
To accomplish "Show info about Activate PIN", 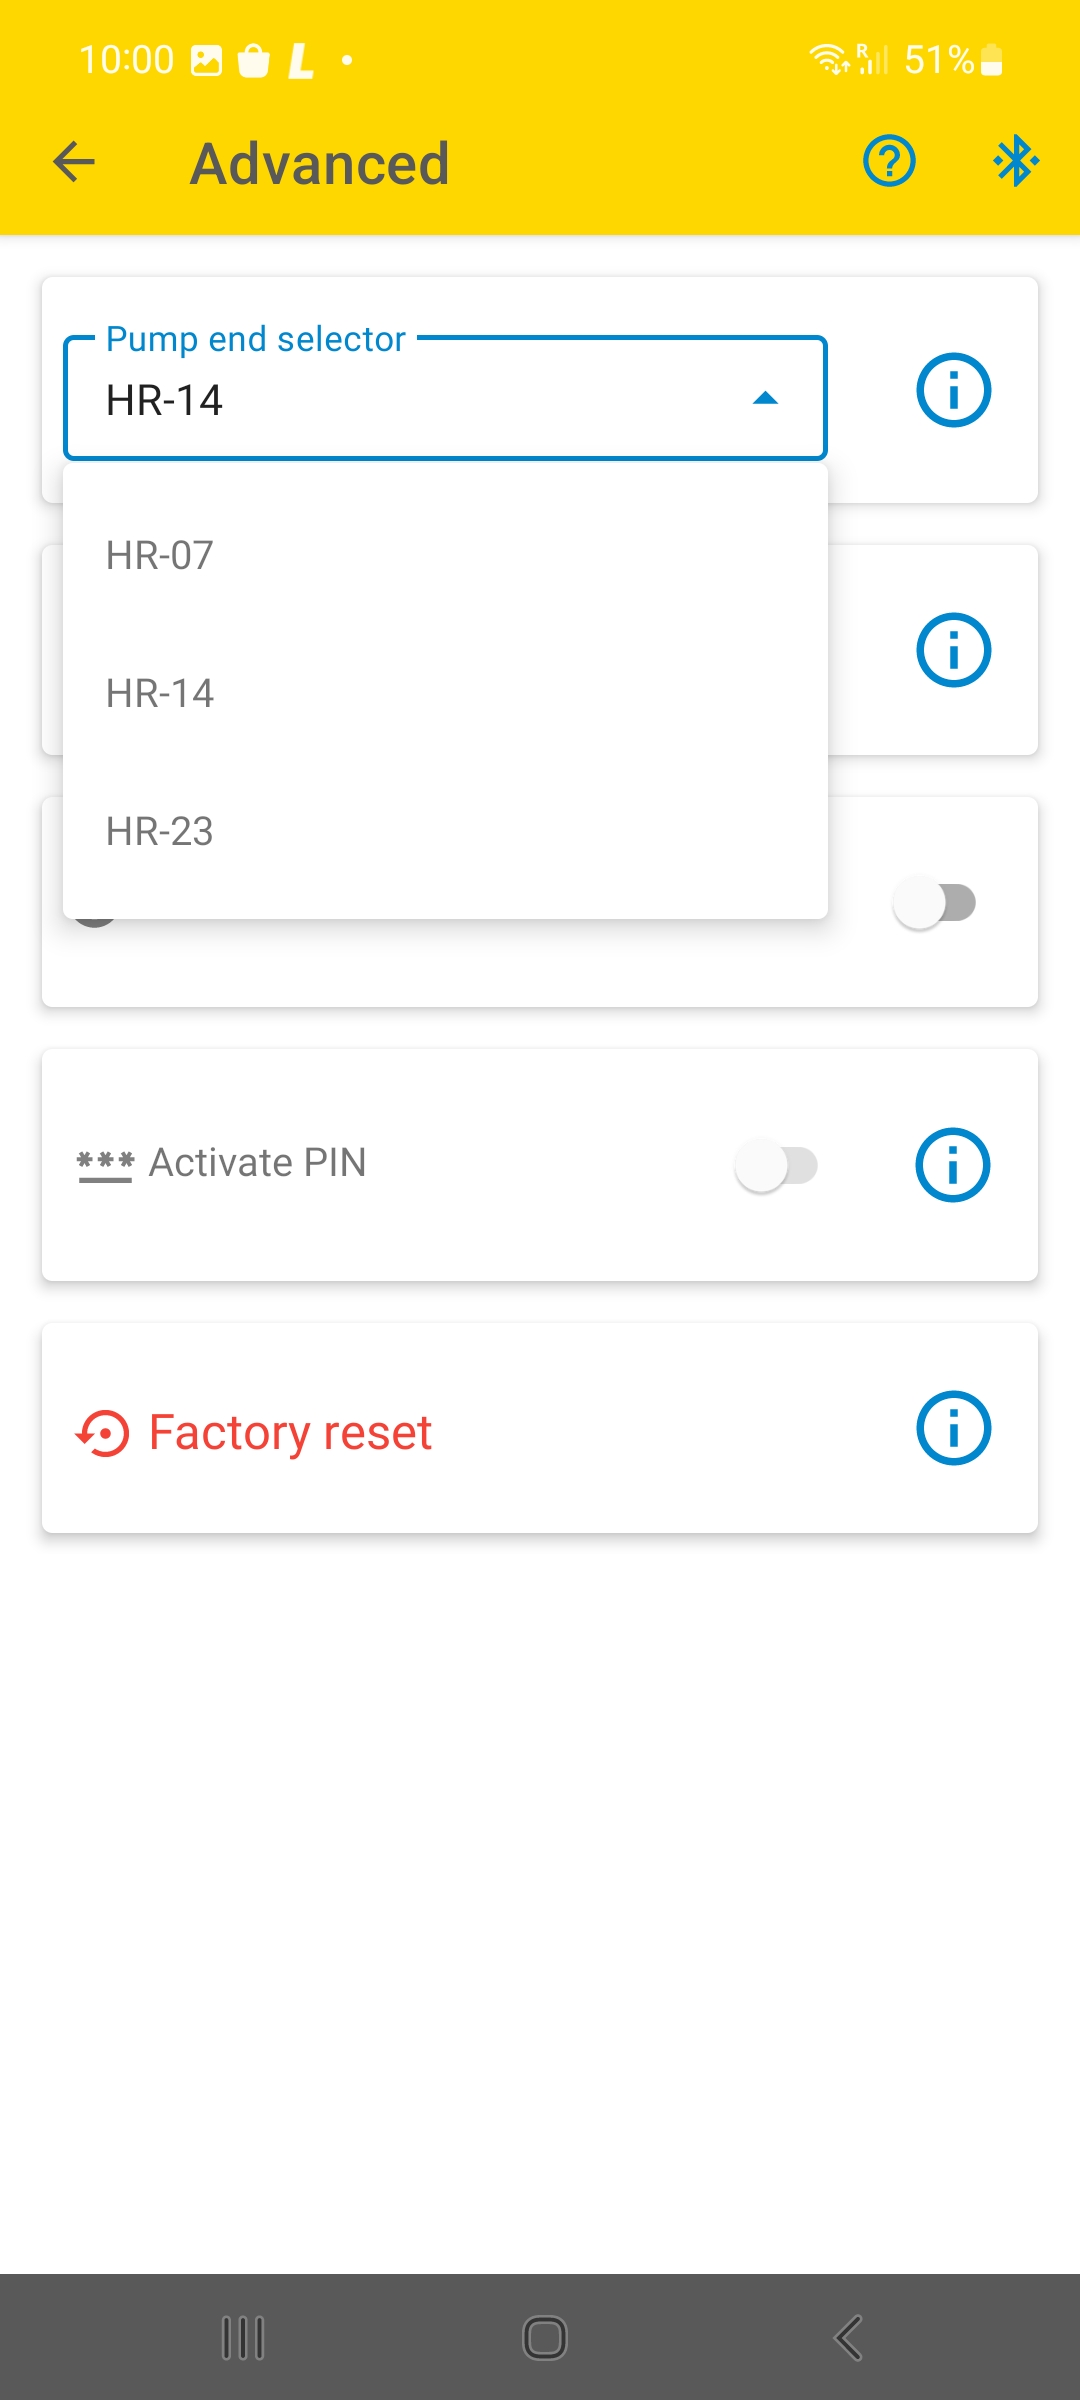I will [x=953, y=1165].
